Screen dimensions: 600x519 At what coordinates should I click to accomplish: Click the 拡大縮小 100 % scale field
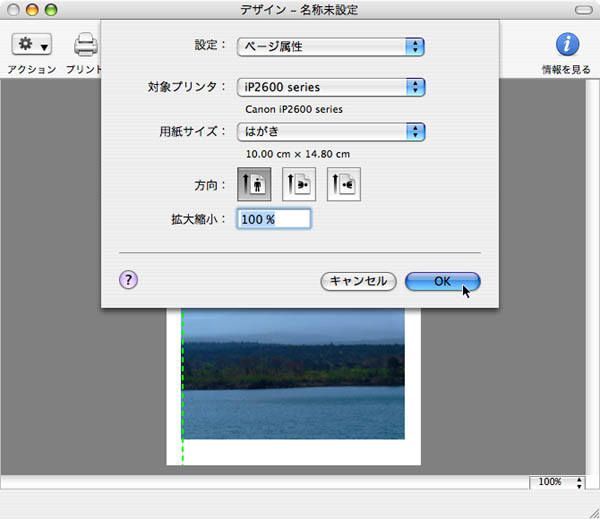click(x=274, y=219)
